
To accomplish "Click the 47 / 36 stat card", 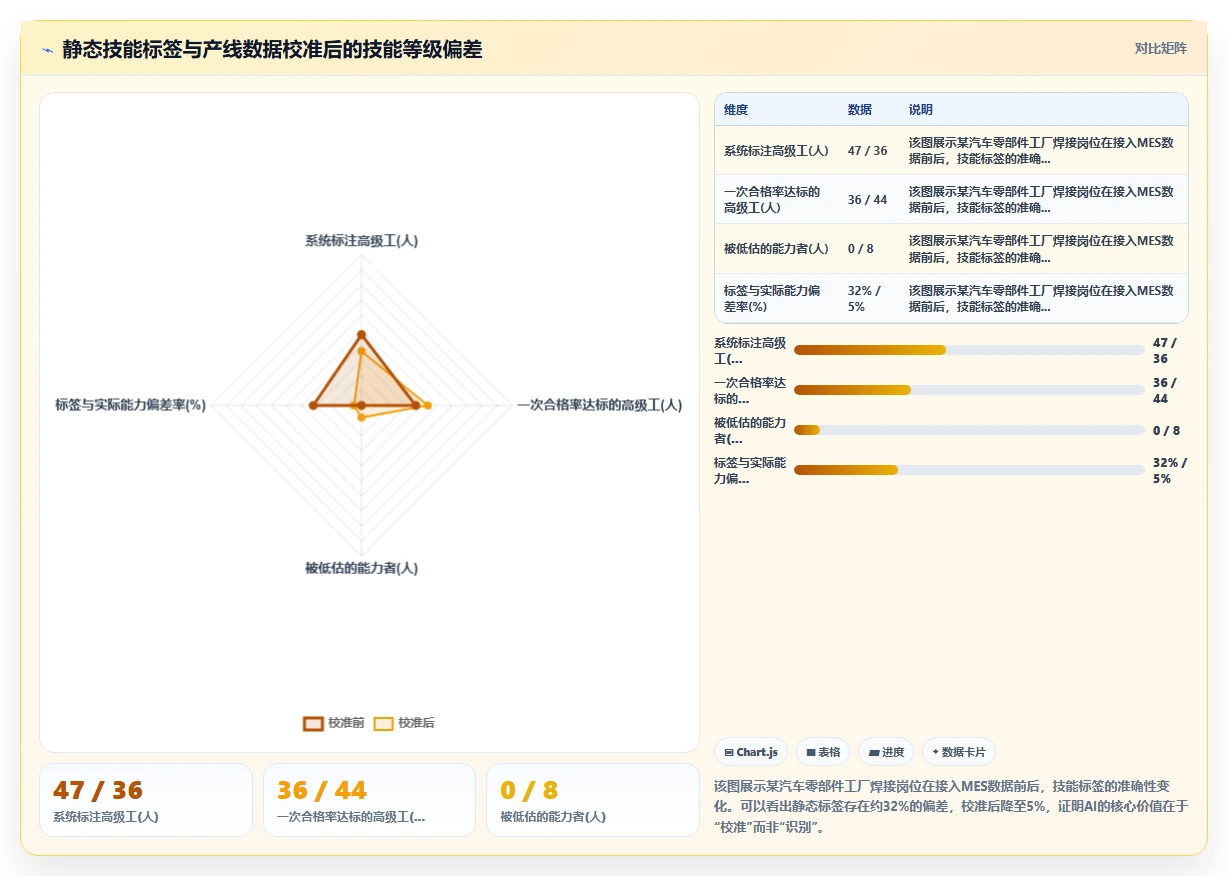I will click(x=146, y=800).
